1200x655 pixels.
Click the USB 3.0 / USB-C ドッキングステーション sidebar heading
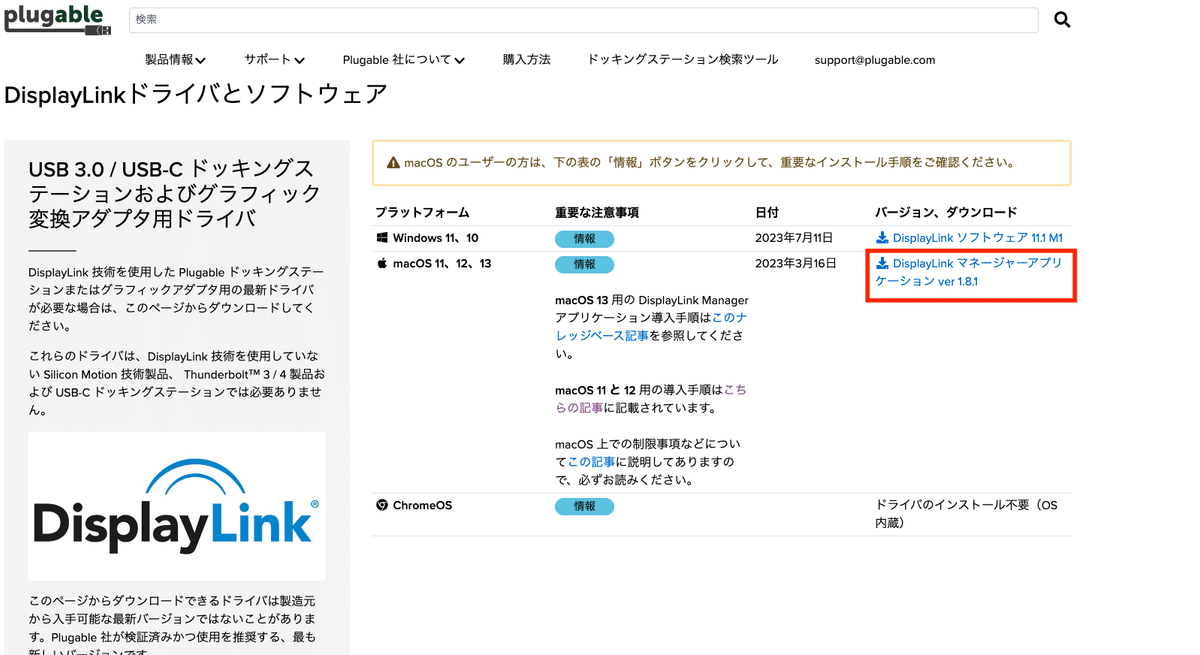pos(175,194)
